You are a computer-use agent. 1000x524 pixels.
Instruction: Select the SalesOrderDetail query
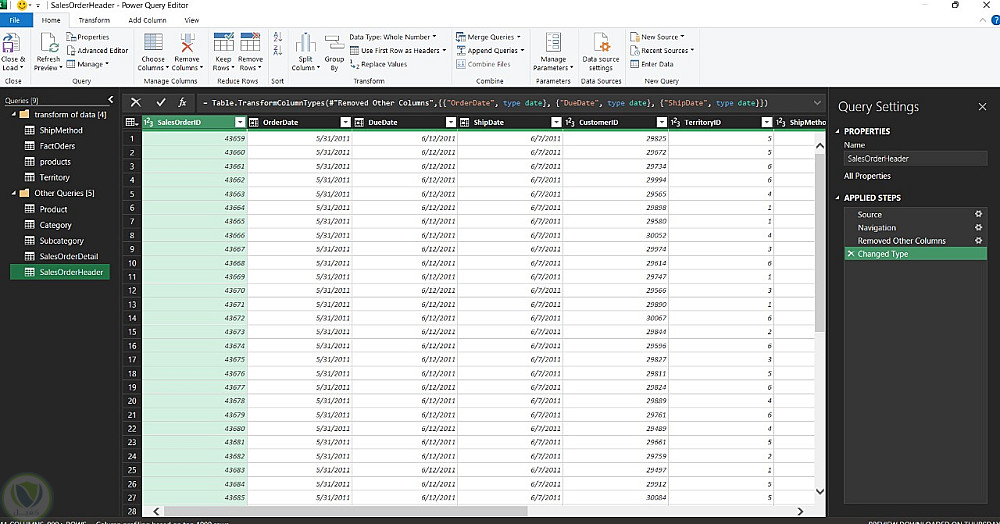[x=69, y=256]
